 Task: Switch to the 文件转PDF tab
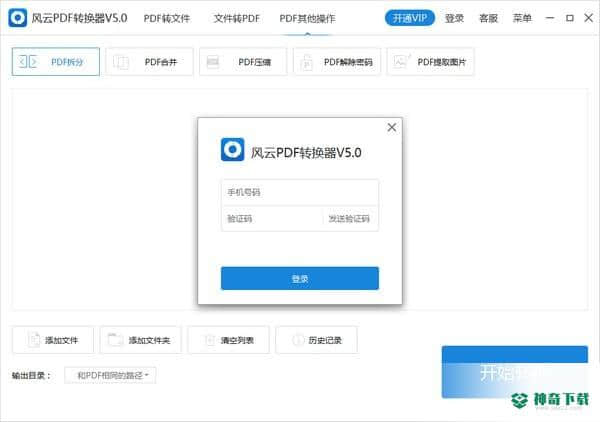[236, 18]
